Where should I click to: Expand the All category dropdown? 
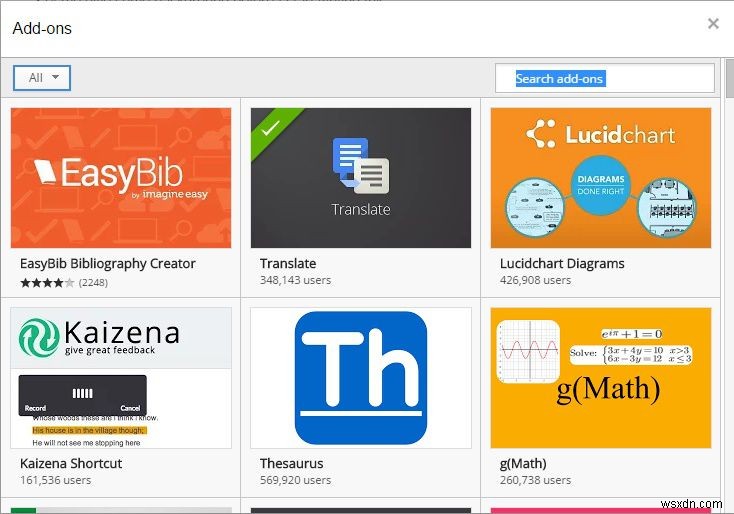point(42,78)
